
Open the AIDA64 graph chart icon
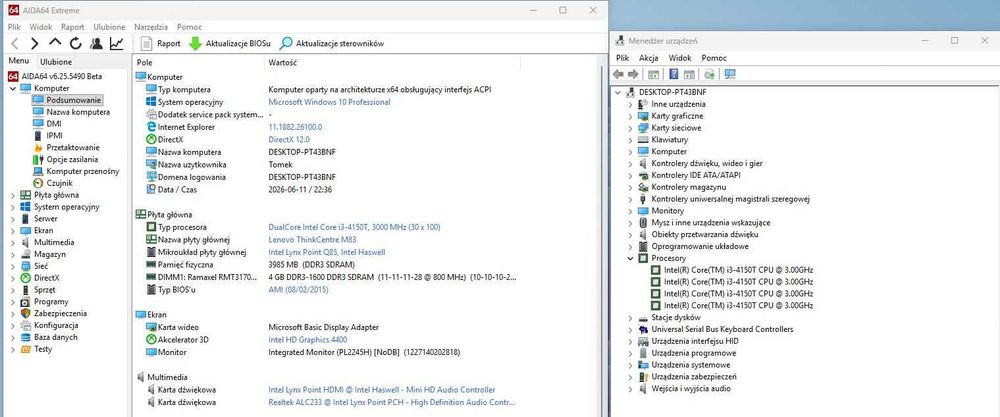117,43
